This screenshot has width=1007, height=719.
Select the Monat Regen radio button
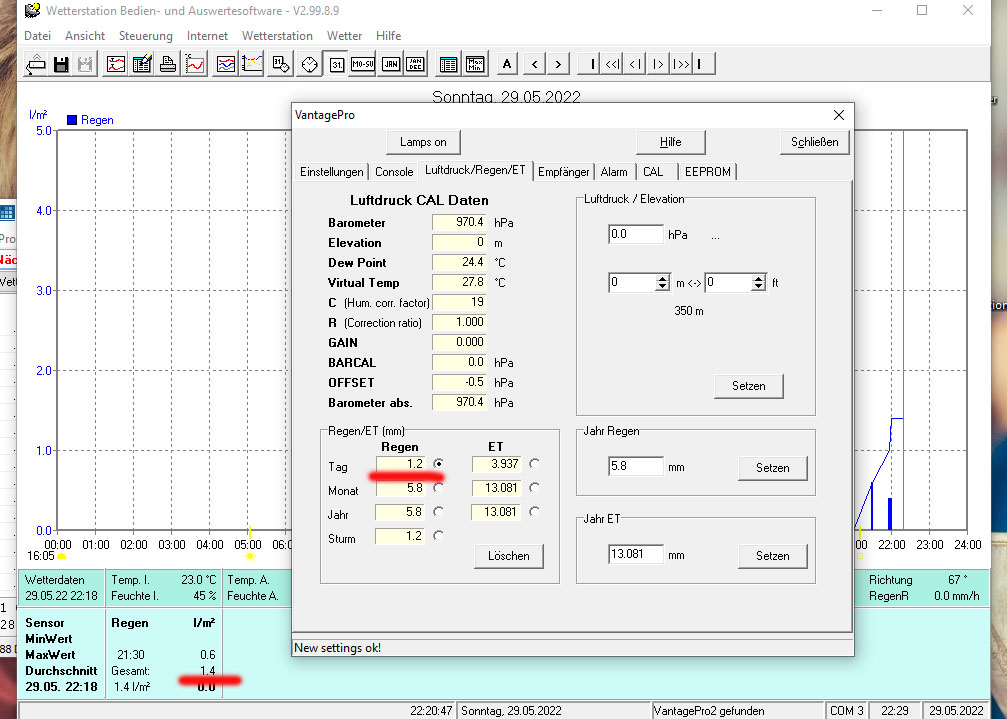coord(438,488)
